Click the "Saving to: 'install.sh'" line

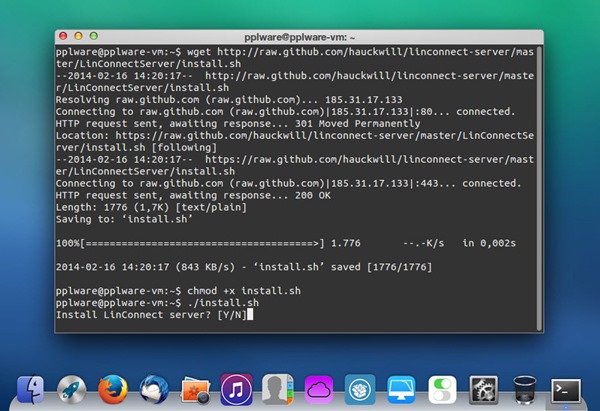124,219
